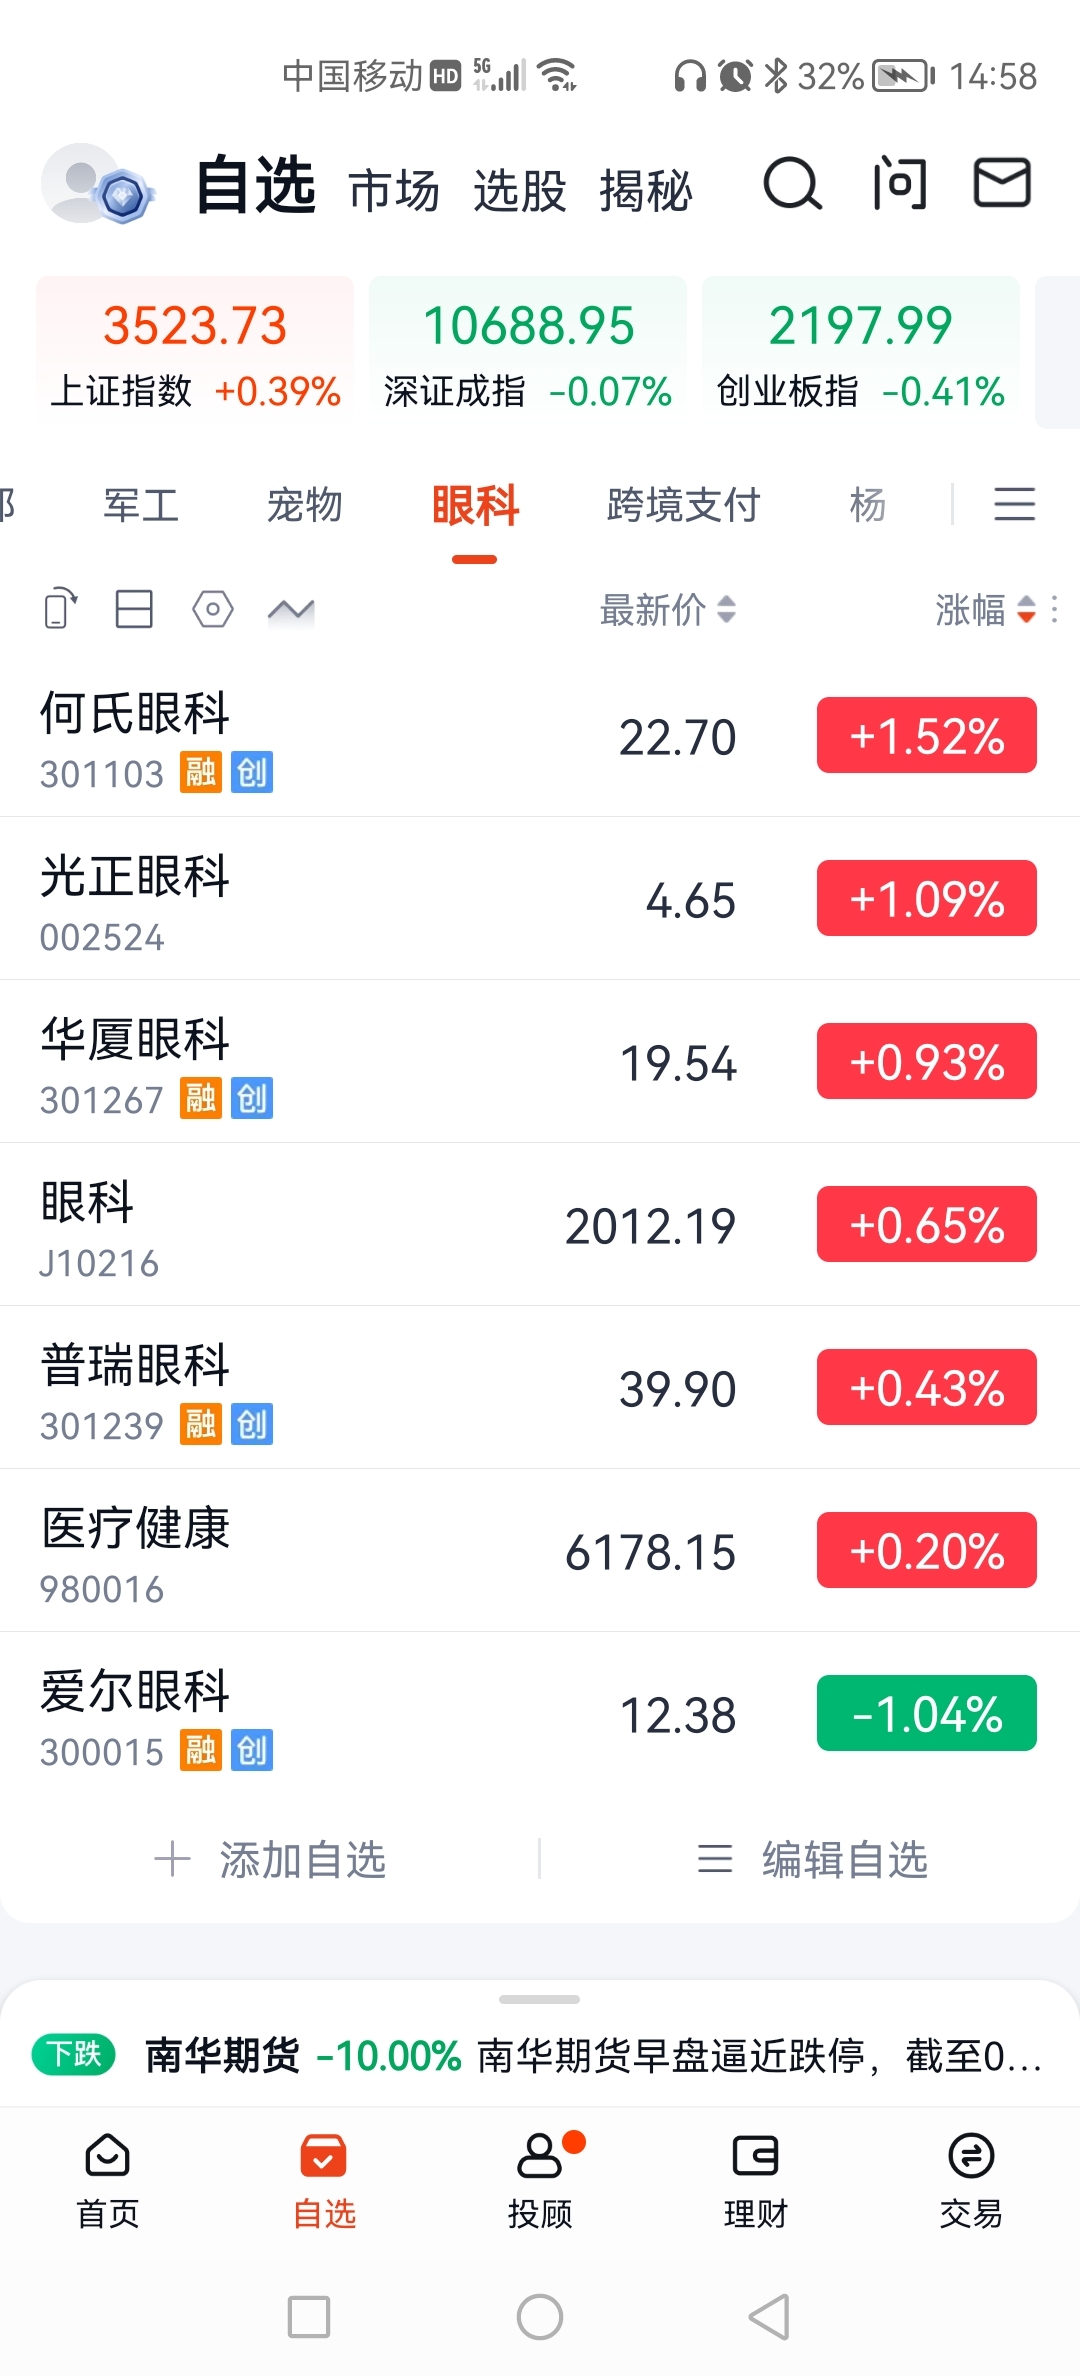Tap 编辑自选 to edit watchlist
The height and width of the screenshot is (2376, 1080).
(x=812, y=1860)
